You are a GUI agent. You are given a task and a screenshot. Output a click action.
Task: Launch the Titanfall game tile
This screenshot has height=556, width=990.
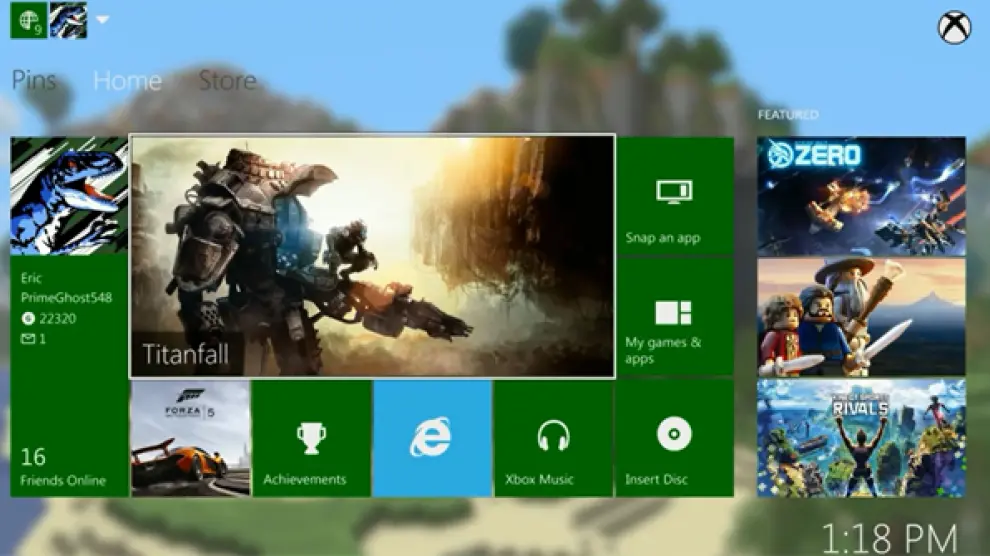click(372, 257)
